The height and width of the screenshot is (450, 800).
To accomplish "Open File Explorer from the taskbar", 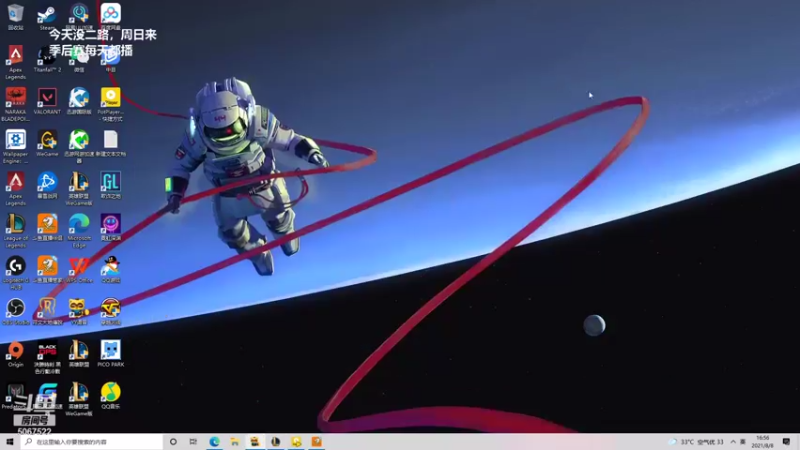I will point(235,441).
